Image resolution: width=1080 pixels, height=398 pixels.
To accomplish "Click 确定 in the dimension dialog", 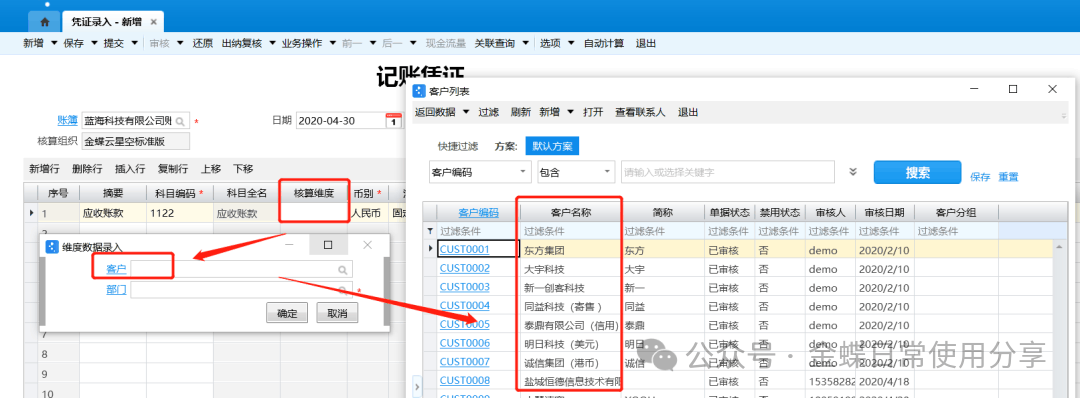I will click(x=287, y=314).
